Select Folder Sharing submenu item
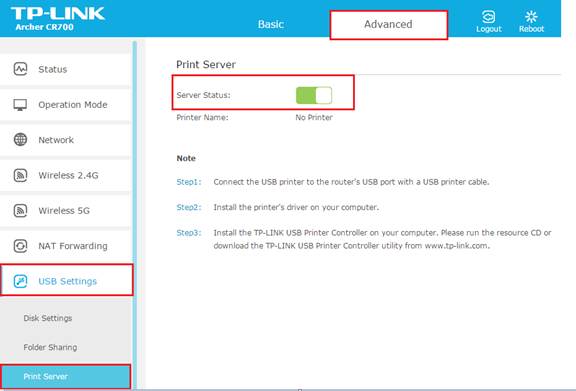Viewport: 576px width, 391px height. (x=50, y=347)
